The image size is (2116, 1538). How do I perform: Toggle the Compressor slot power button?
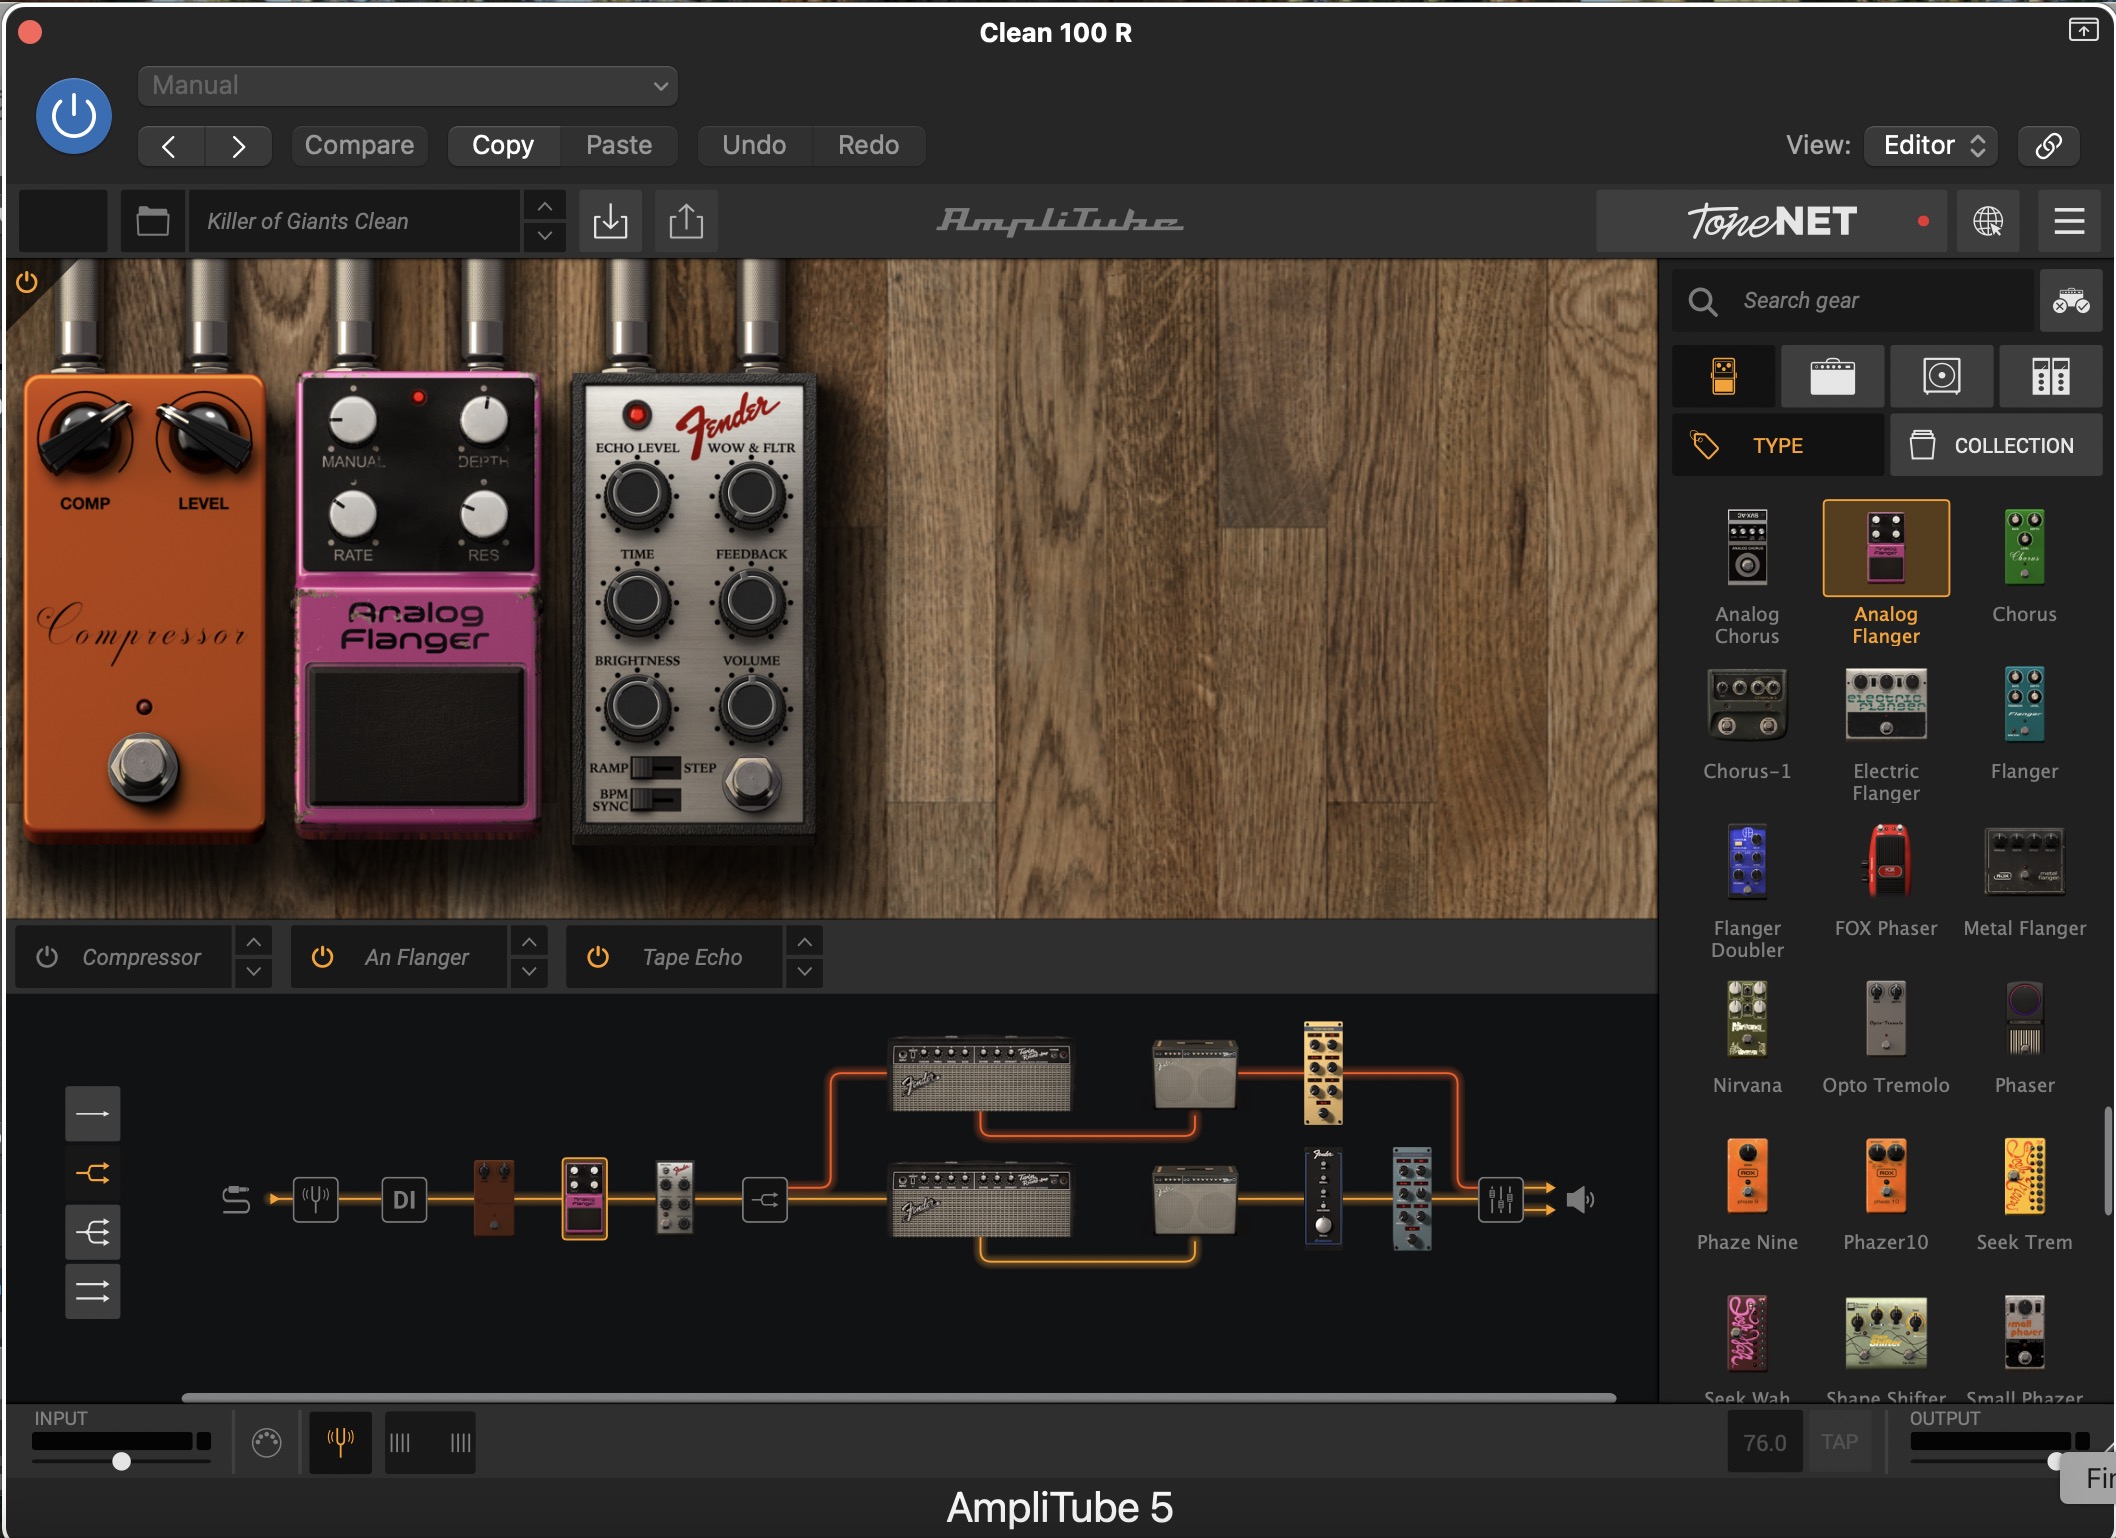tap(47, 957)
